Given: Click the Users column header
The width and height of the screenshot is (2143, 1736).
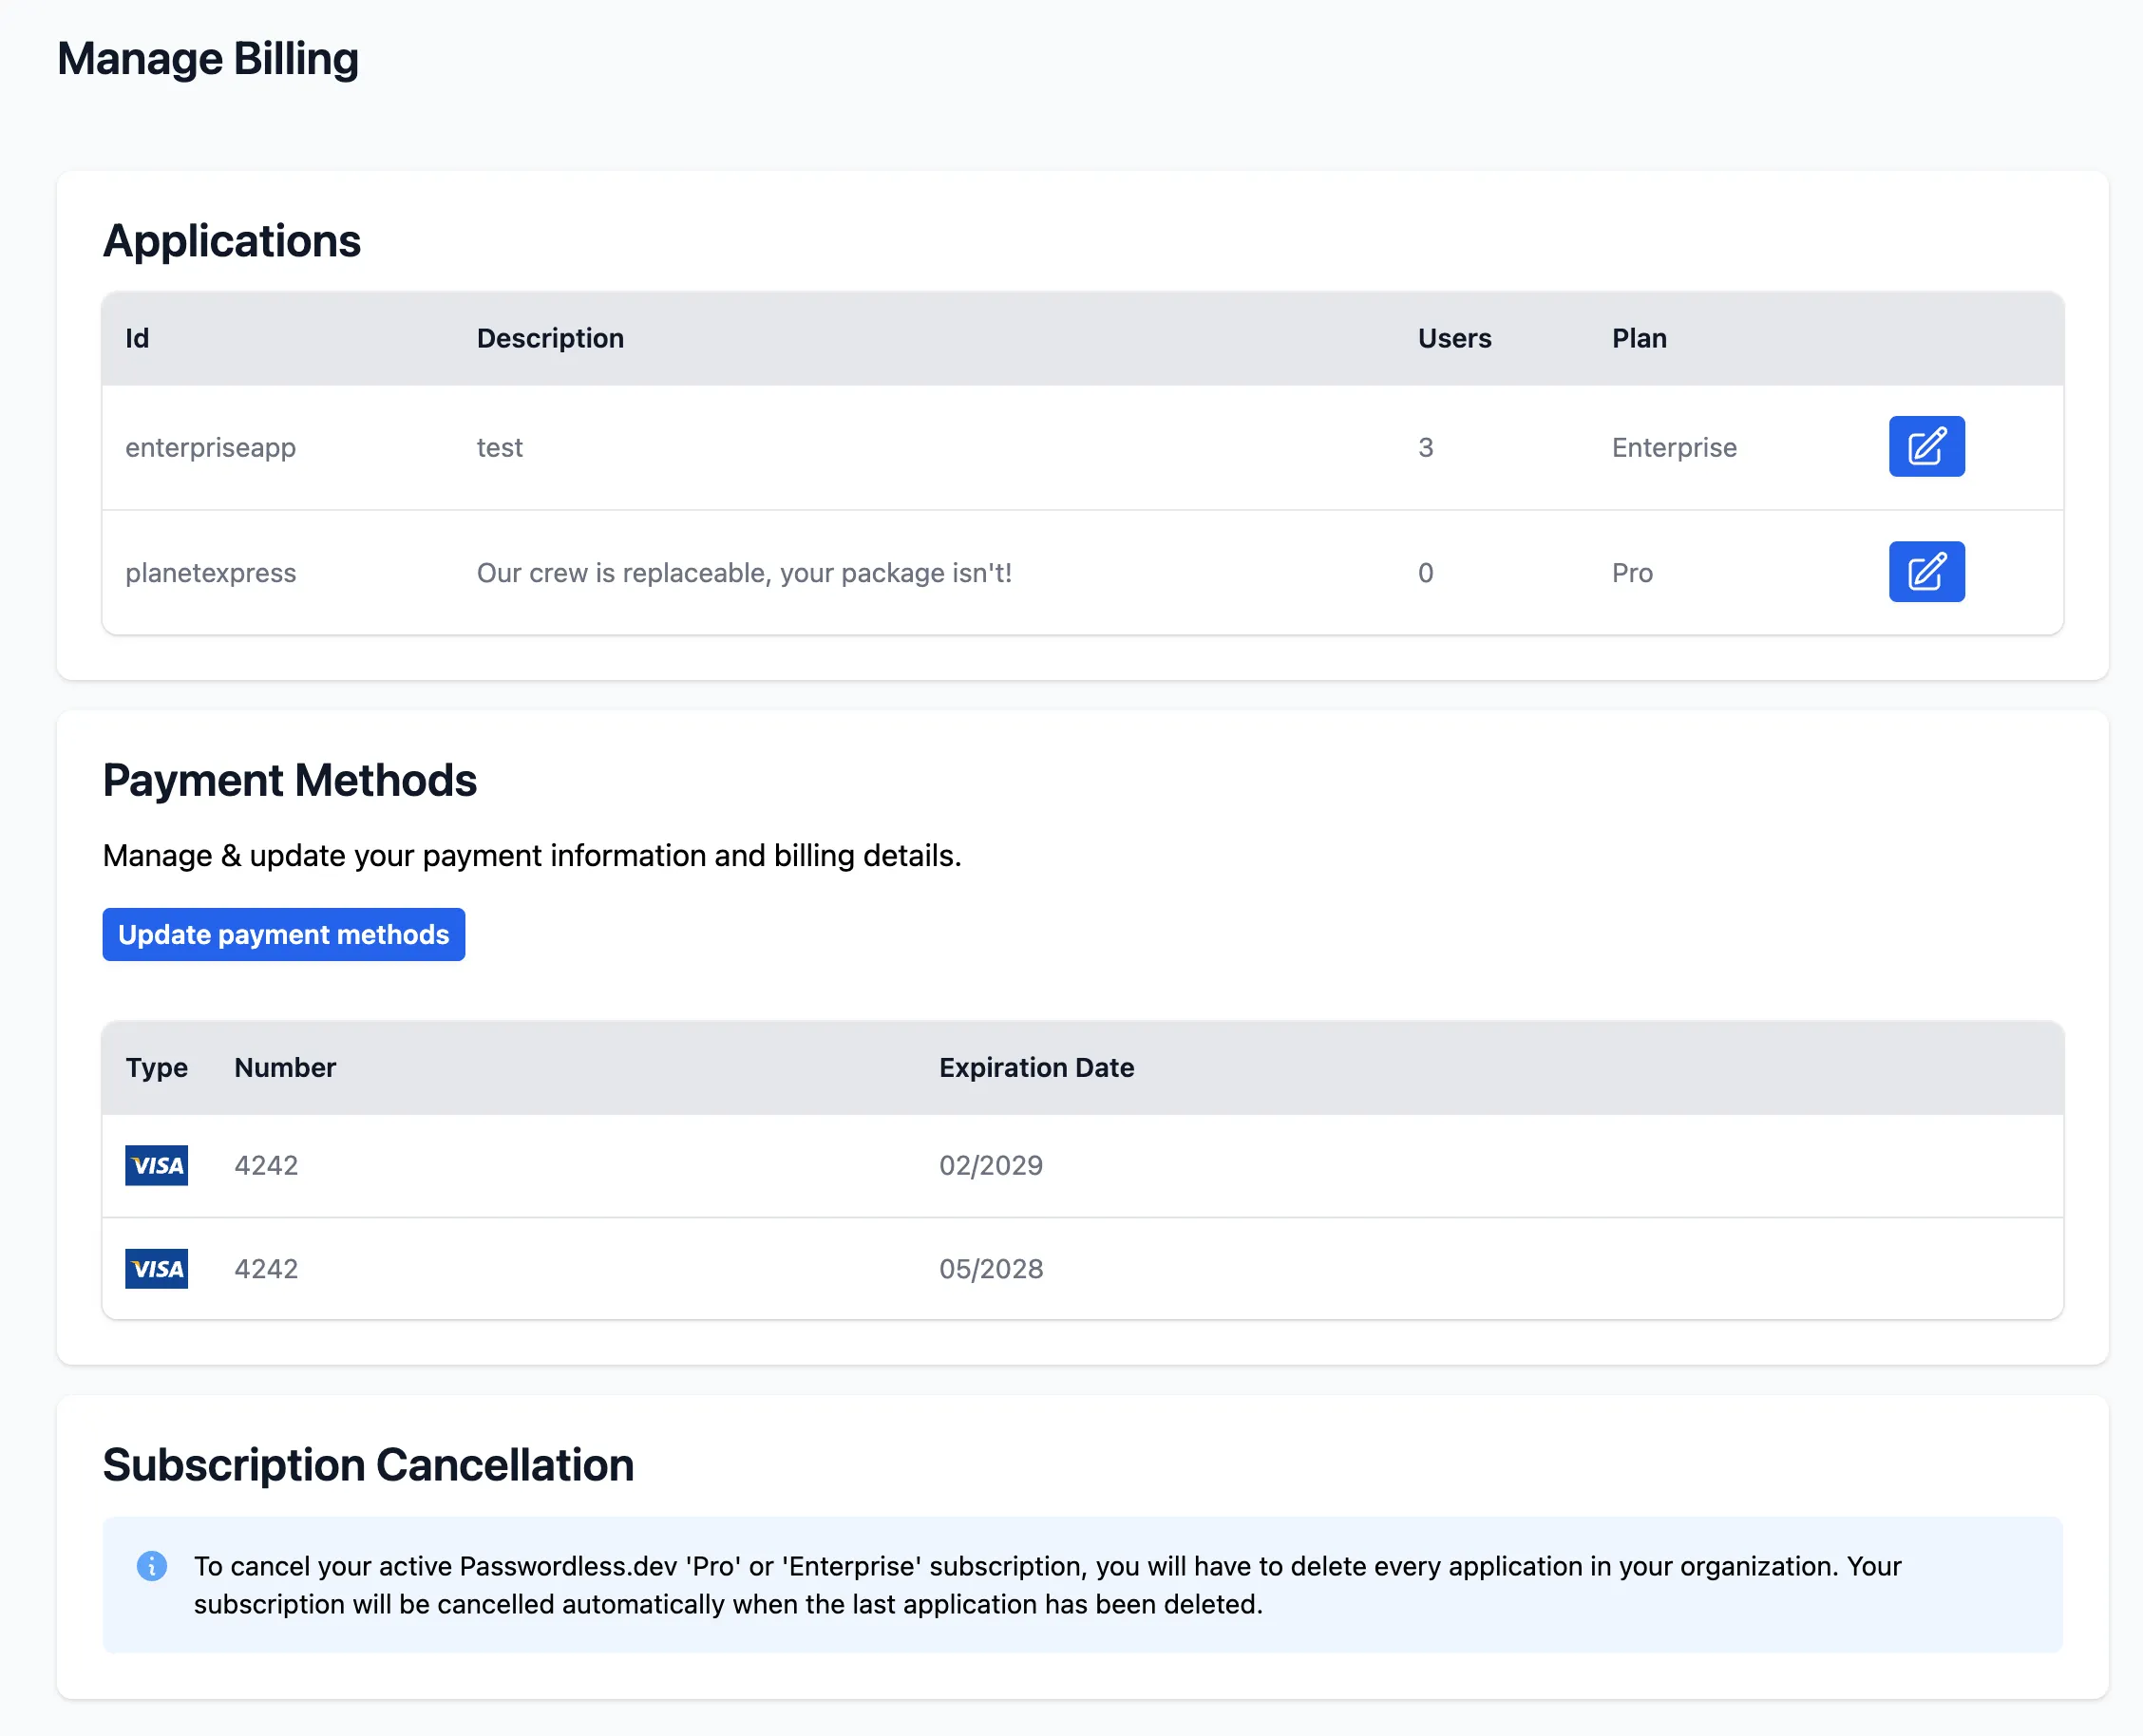Looking at the screenshot, I should [1452, 338].
